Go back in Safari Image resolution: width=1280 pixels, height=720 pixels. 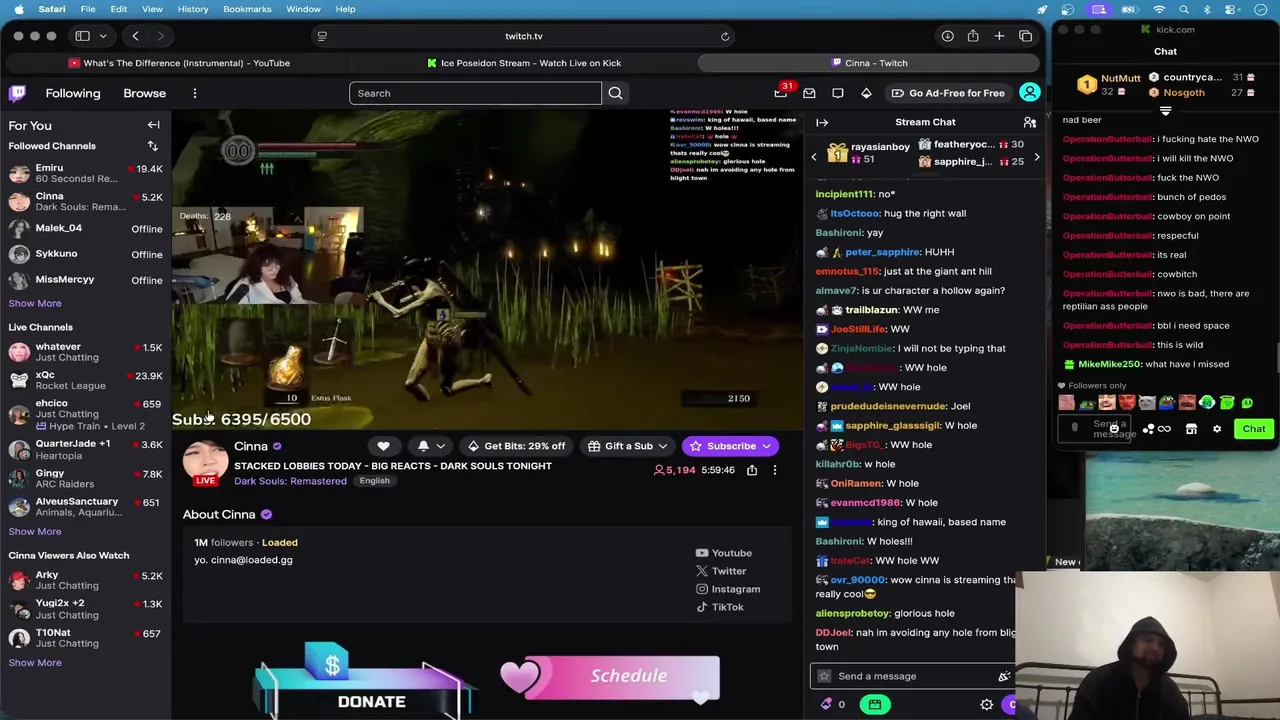[135, 36]
